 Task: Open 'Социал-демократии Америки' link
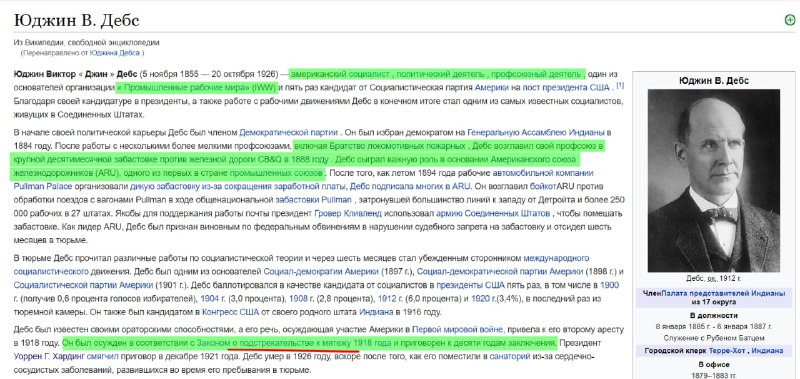[320, 271]
